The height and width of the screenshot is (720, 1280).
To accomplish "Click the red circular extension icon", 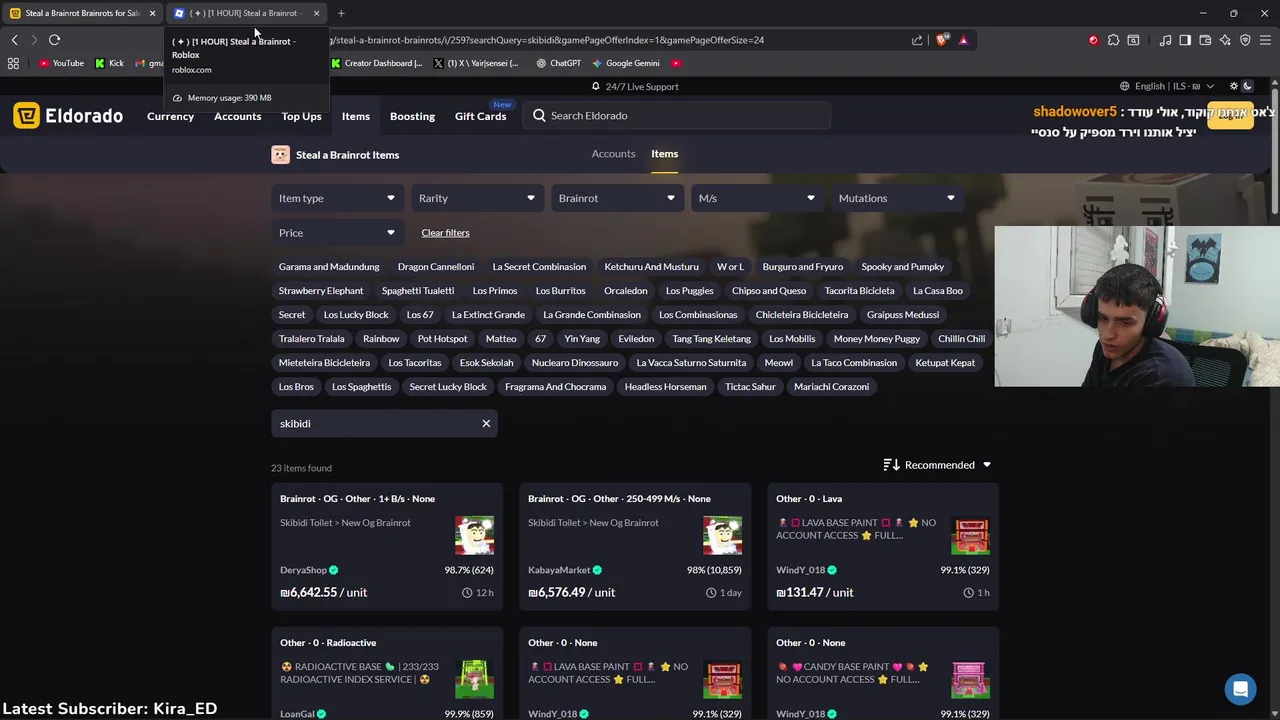I will (x=1093, y=40).
